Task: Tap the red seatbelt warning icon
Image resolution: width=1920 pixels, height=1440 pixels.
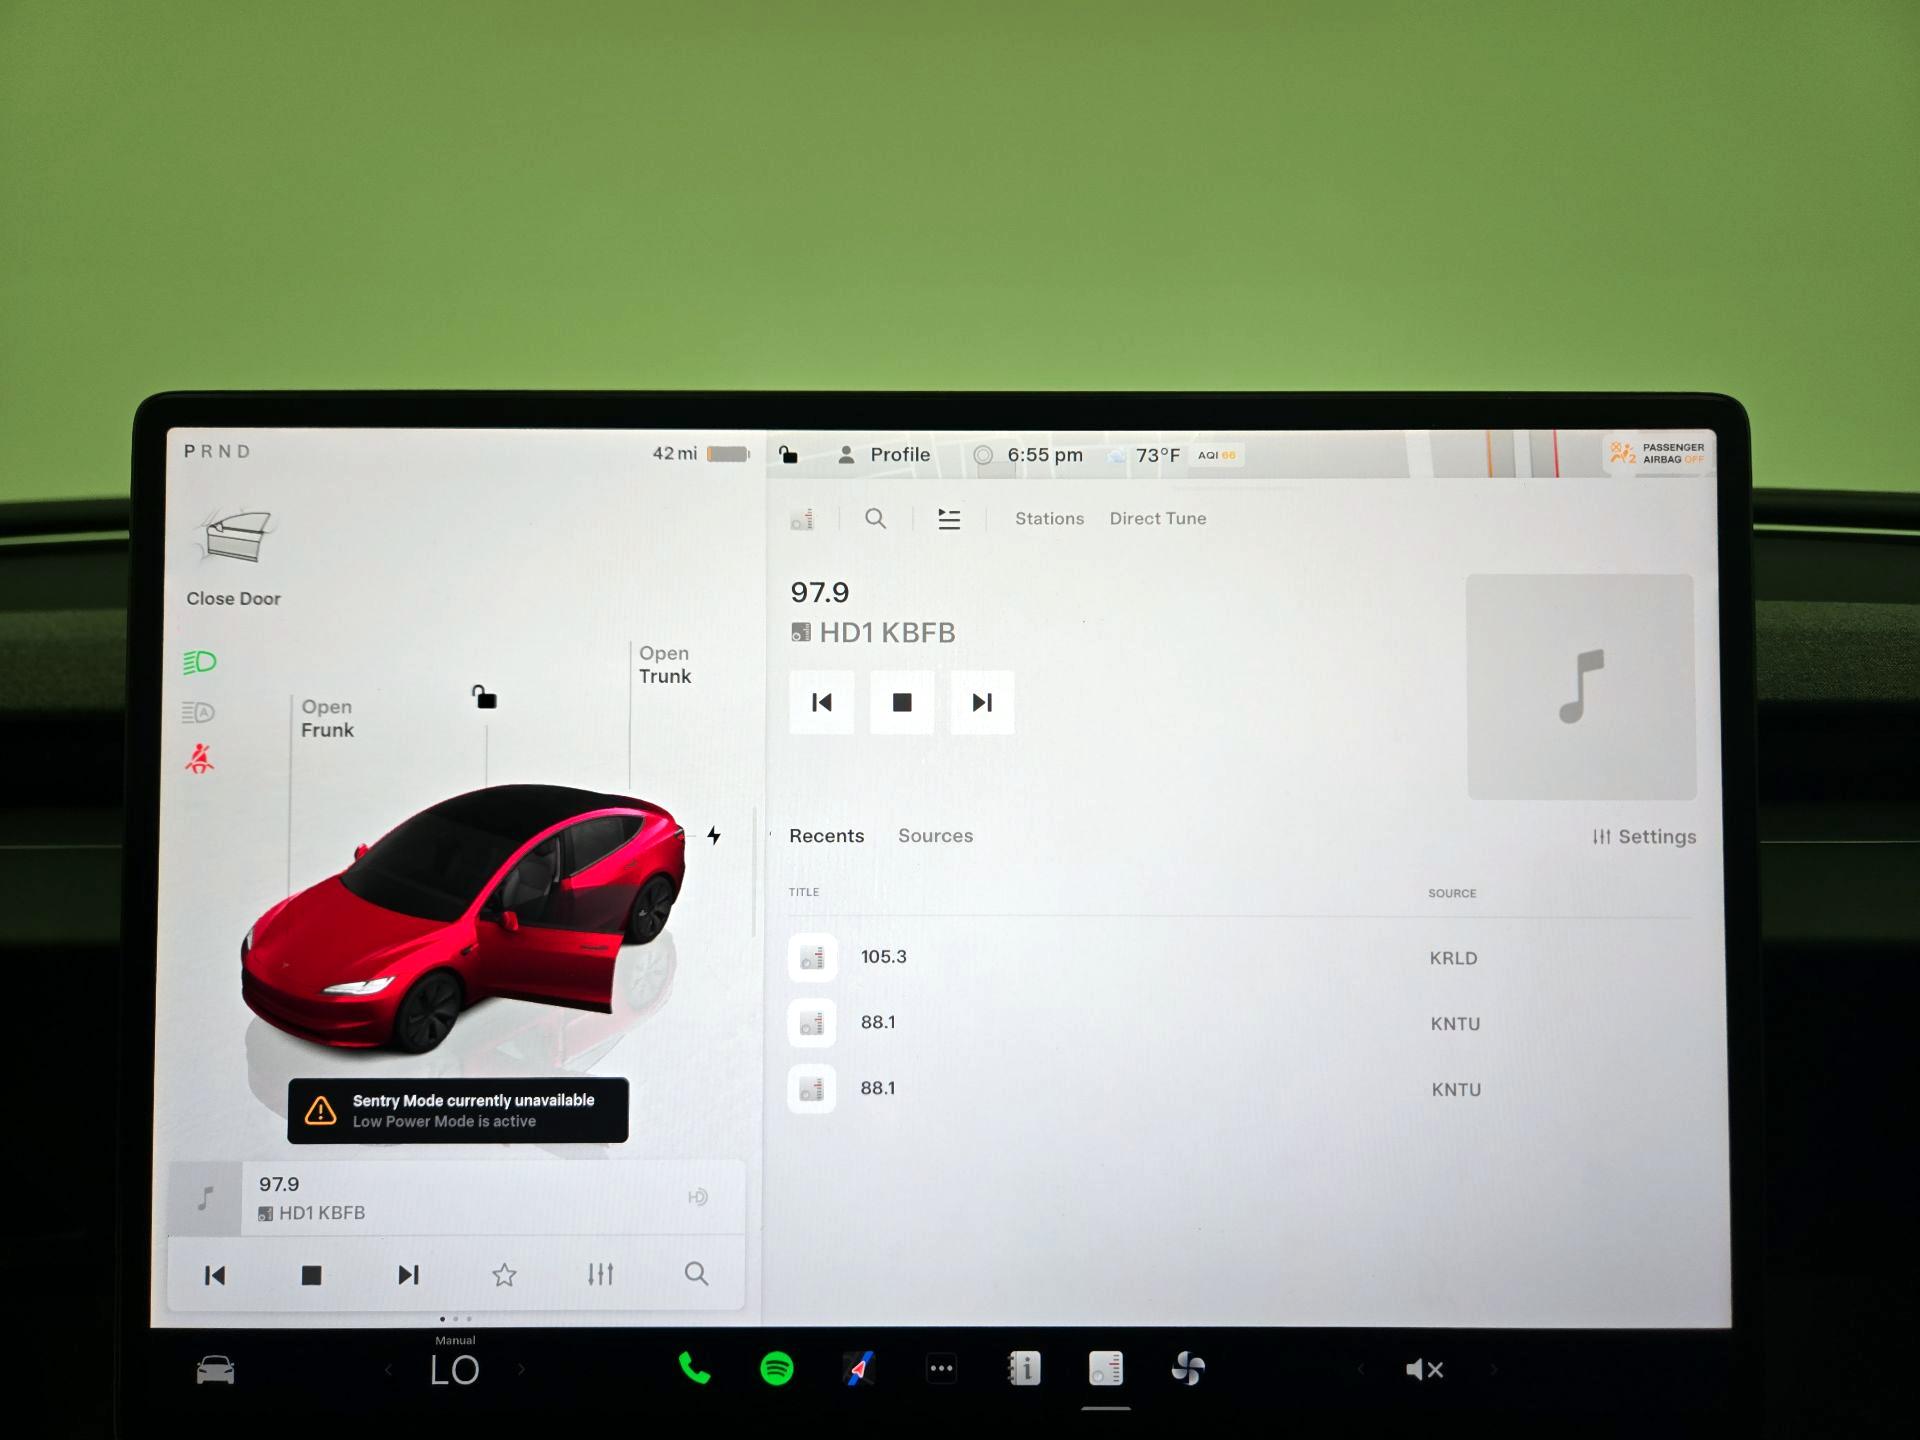Action: tap(199, 759)
